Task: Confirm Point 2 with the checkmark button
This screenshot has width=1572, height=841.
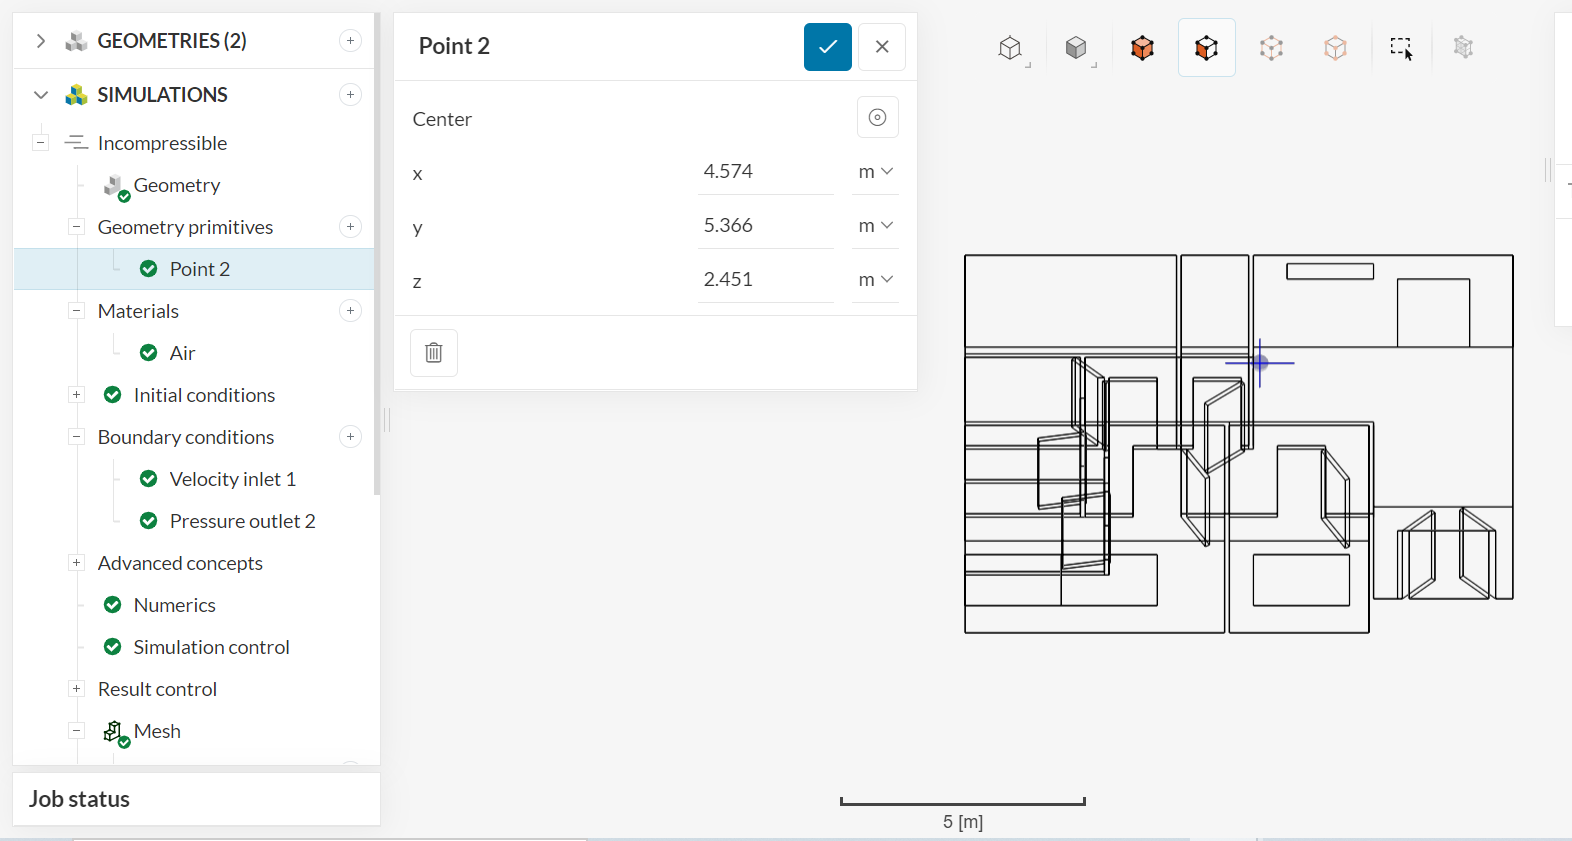Action: click(x=827, y=47)
